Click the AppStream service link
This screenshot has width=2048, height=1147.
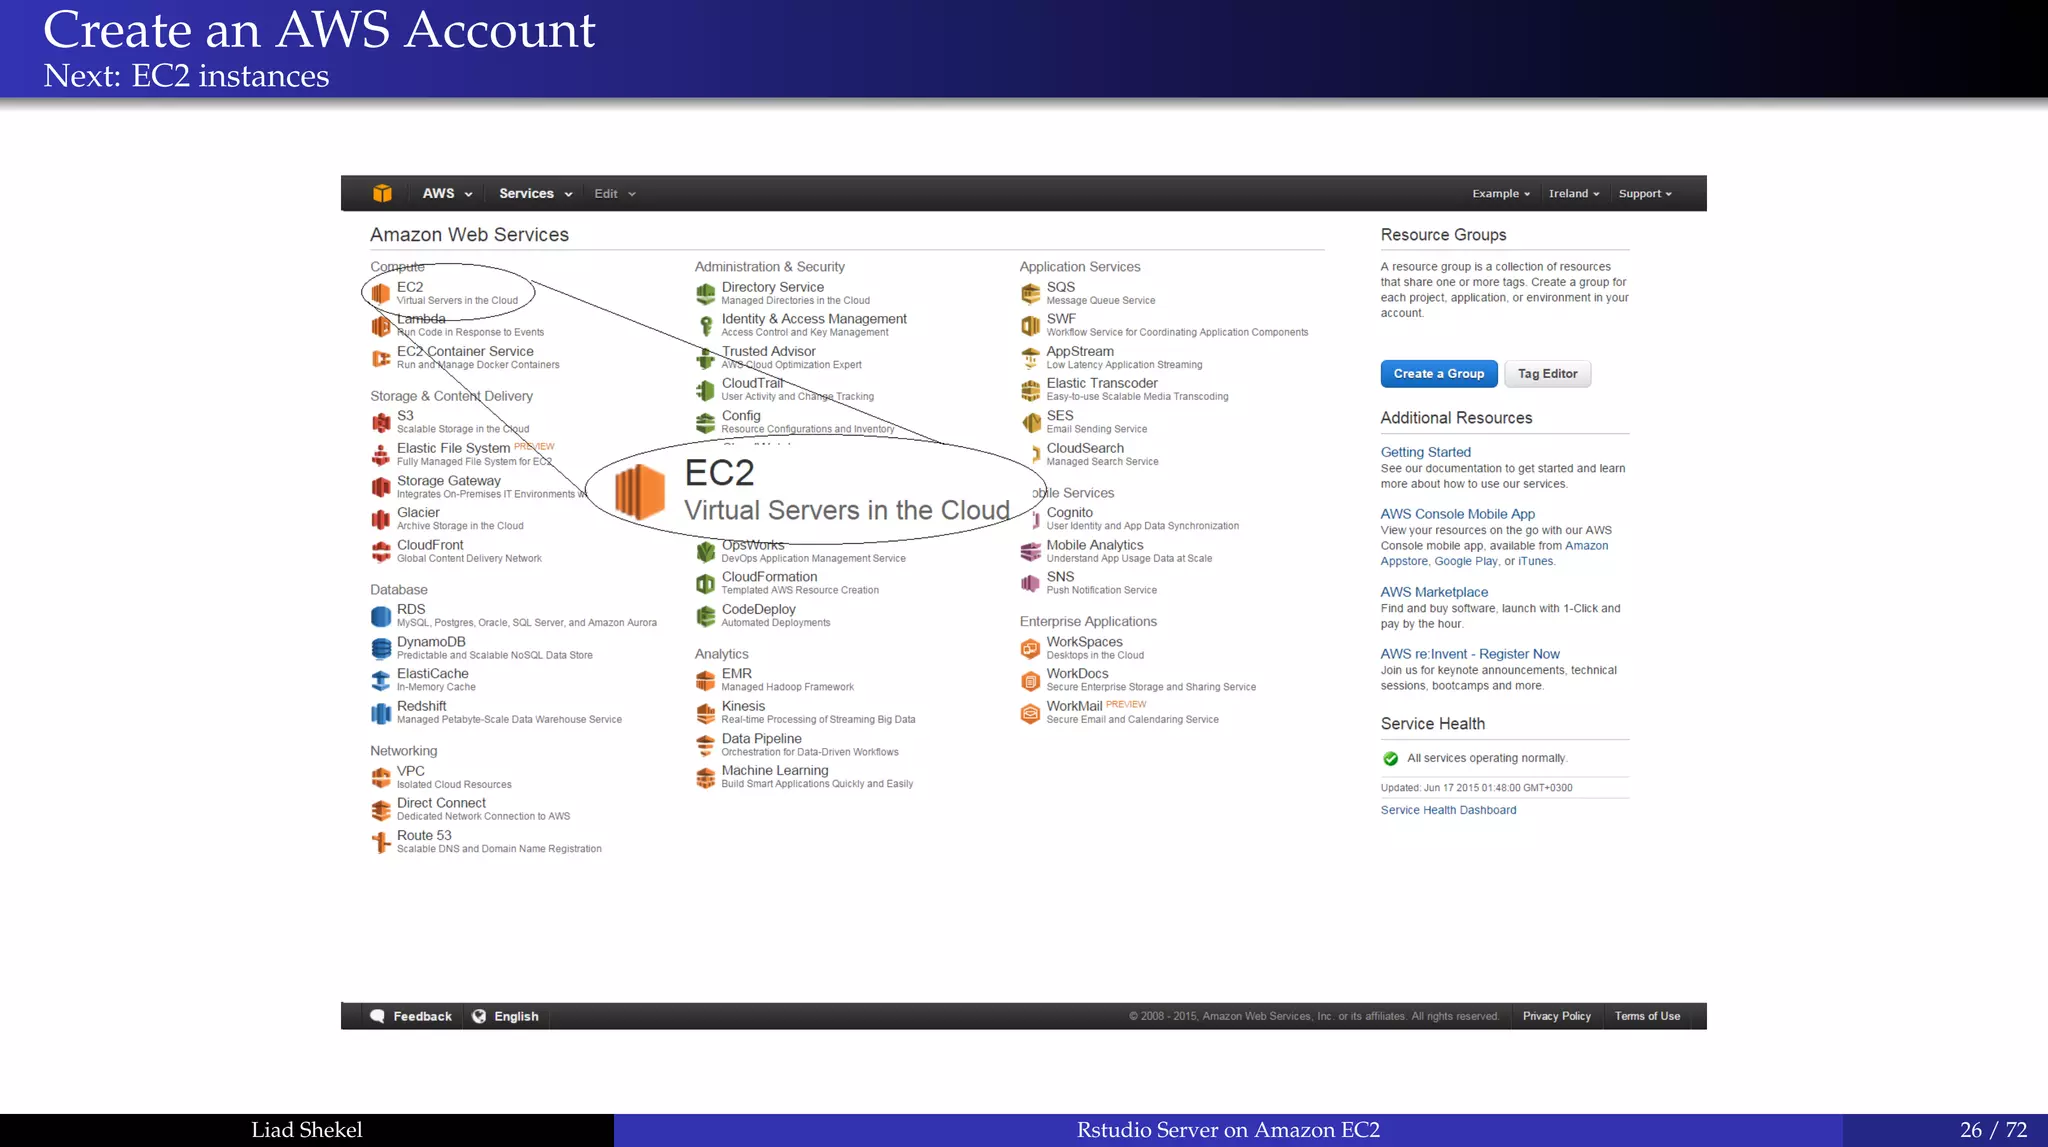(x=1080, y=351)
